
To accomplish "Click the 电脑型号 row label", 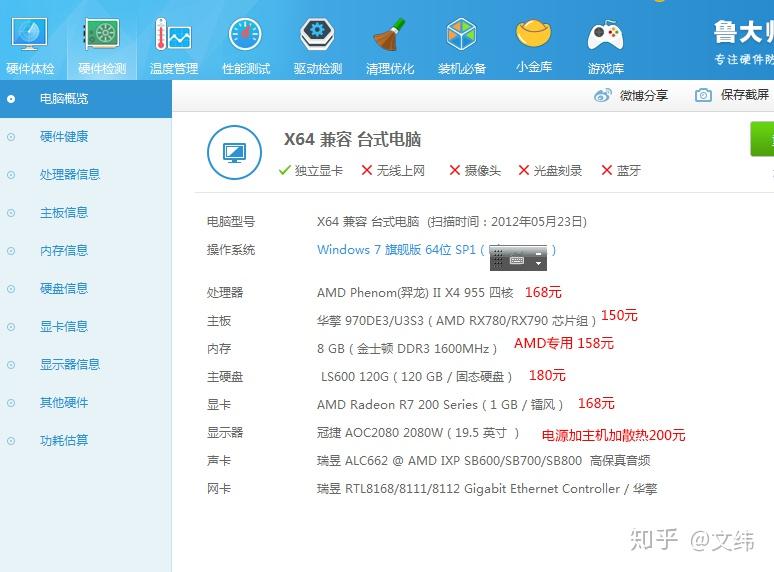I will tap(231, 222).
